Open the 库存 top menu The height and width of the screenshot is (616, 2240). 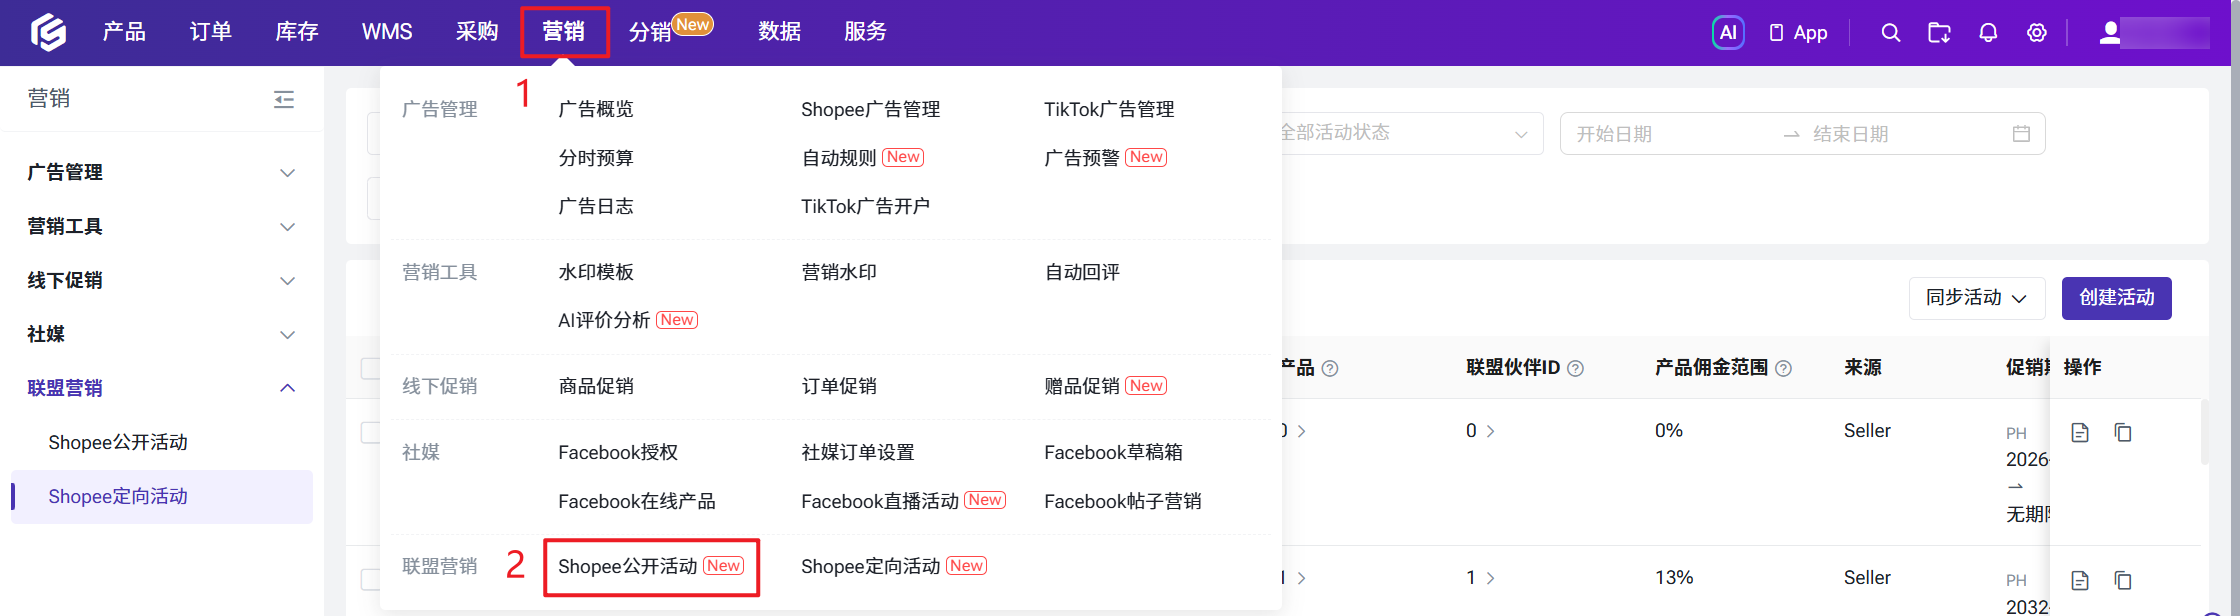[x=297, y=32]
